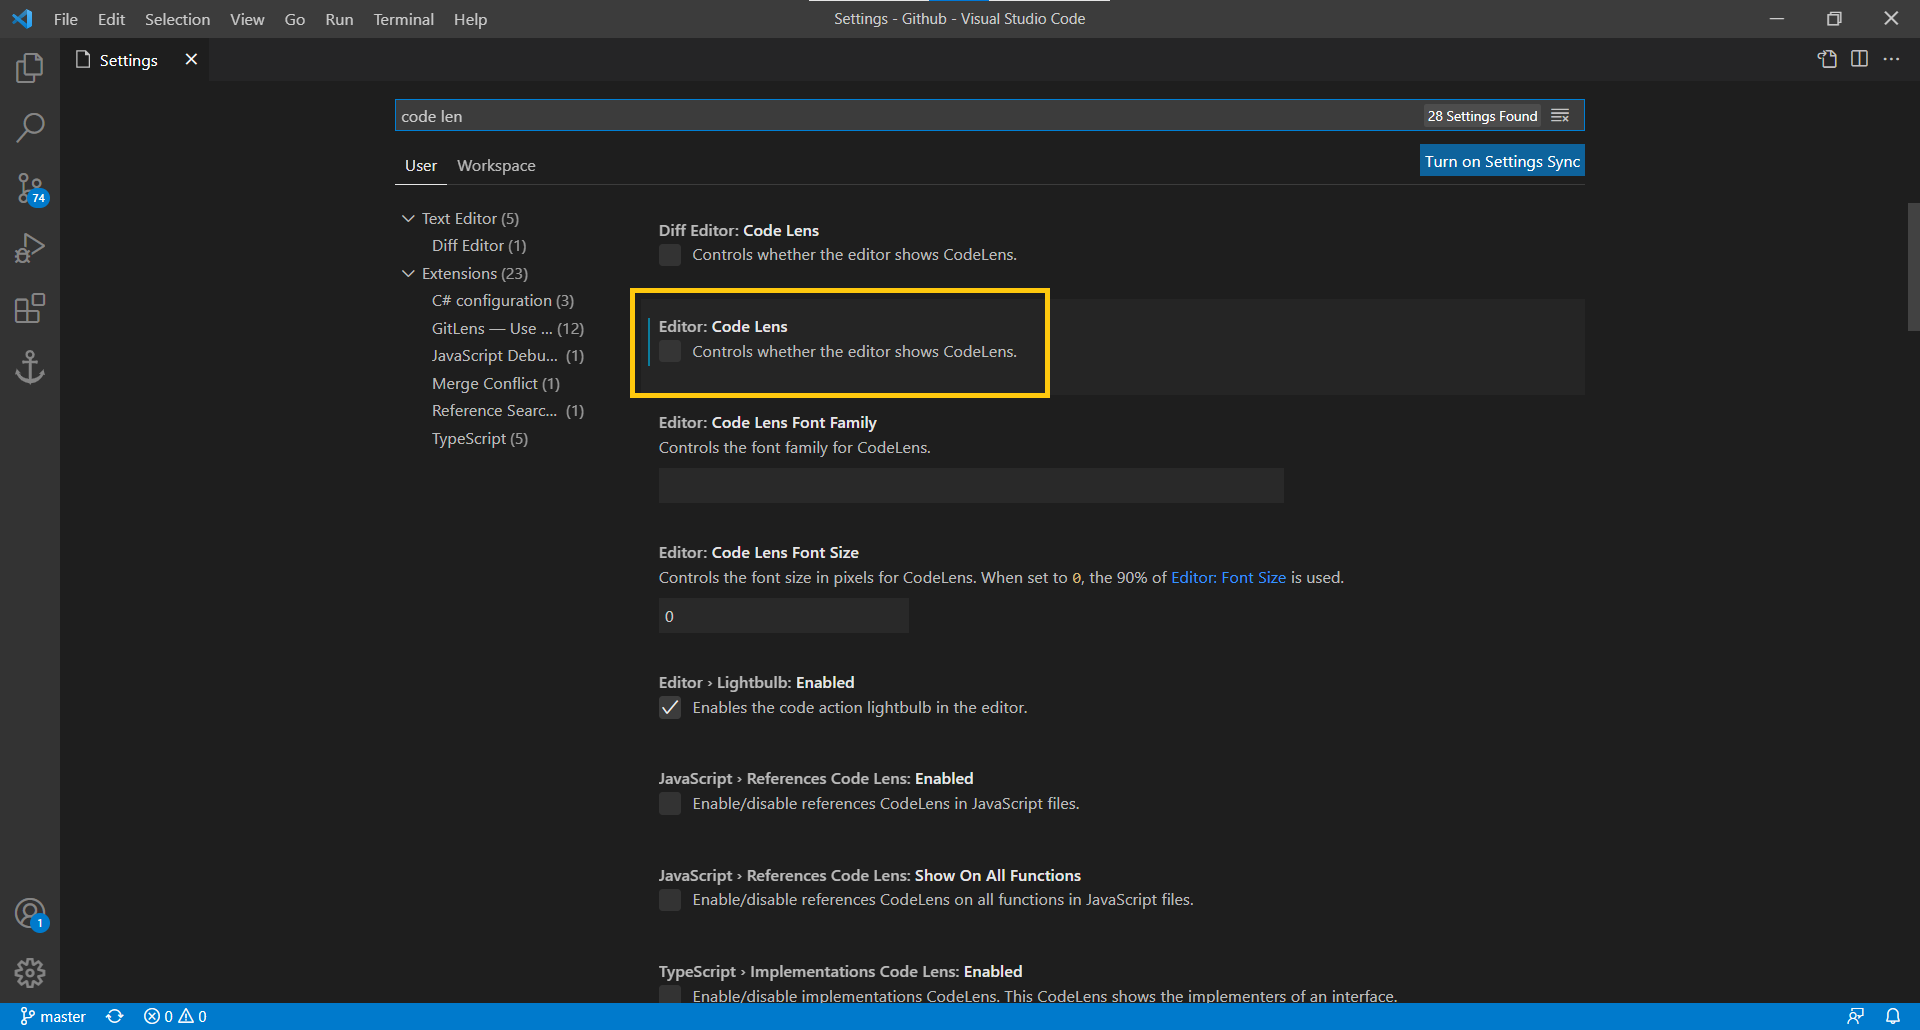Open the Run and Debug view

[x=30, y=248]
